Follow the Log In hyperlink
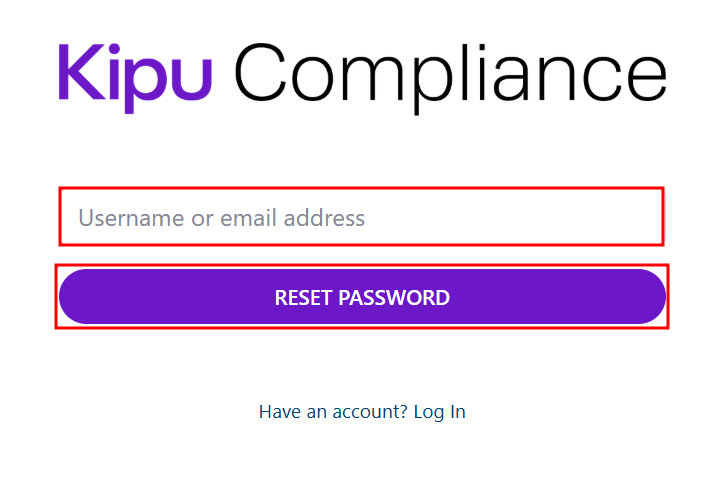Screen dimensions: 723x487 pyautogui.click(x=439, y=412)
